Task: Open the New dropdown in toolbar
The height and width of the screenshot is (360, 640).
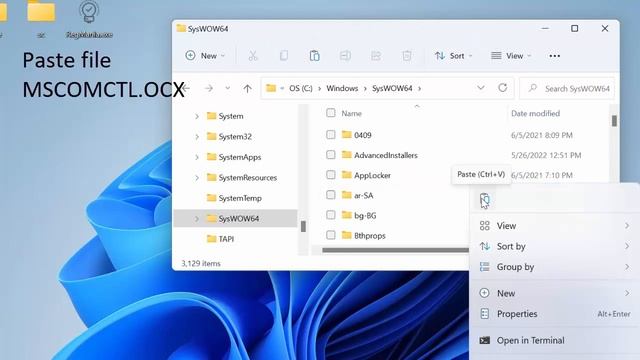Action: [x=205, y=56]
